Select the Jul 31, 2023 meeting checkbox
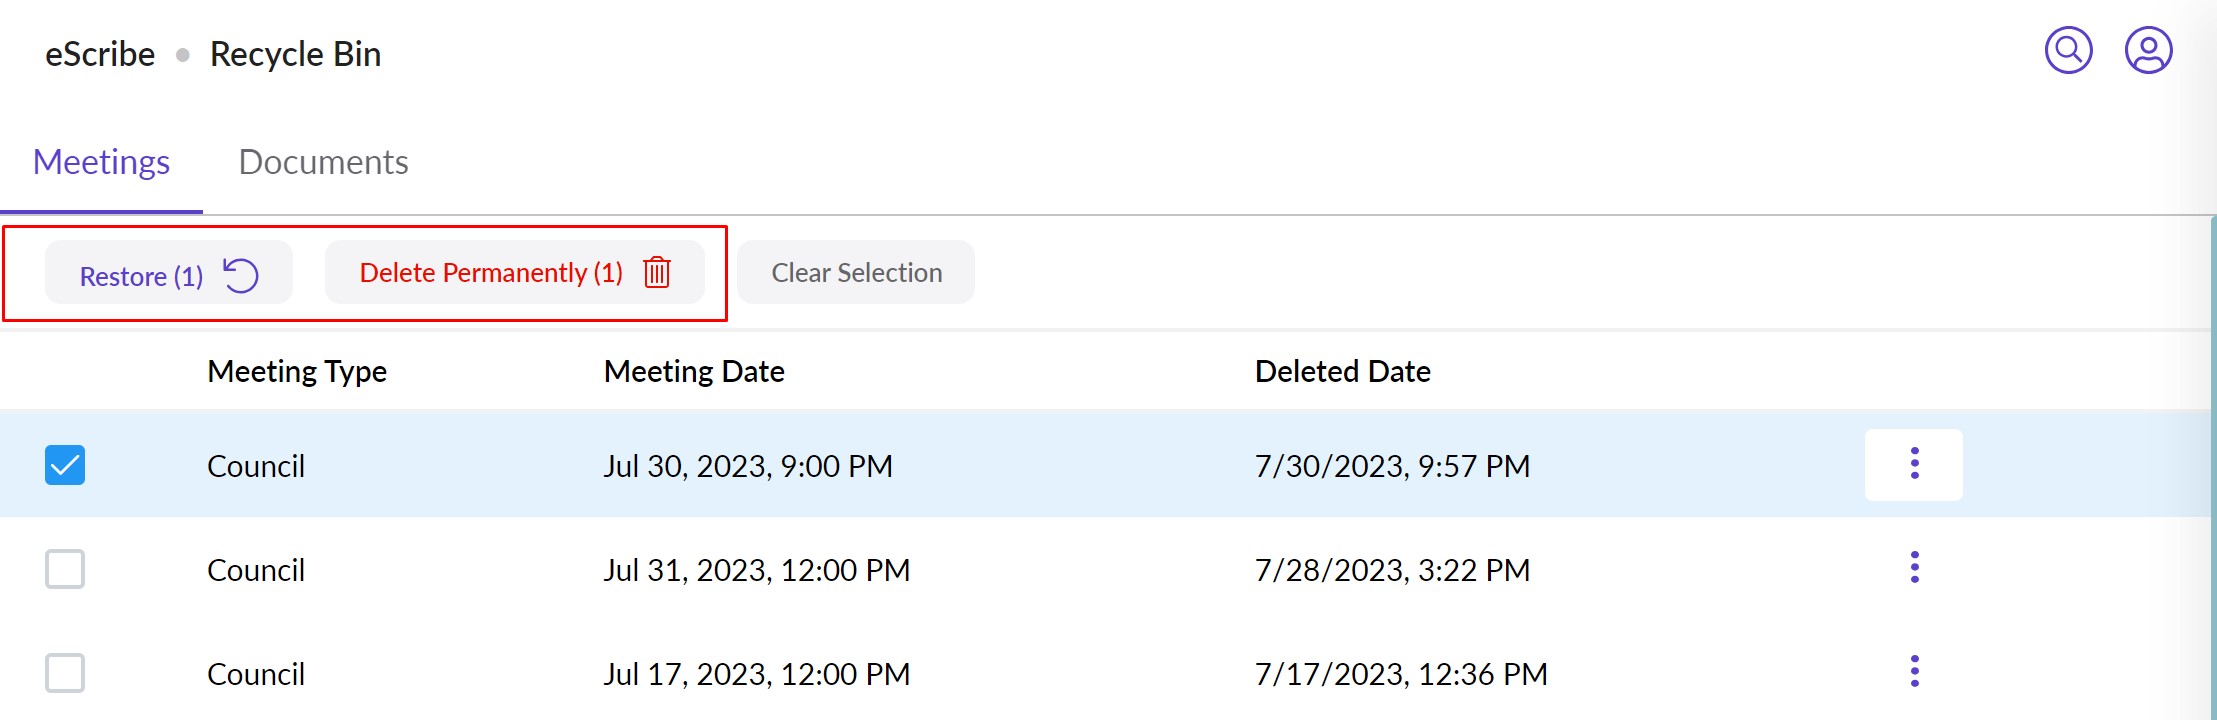This screenshot has width=2217, height=720. point(65,569)
